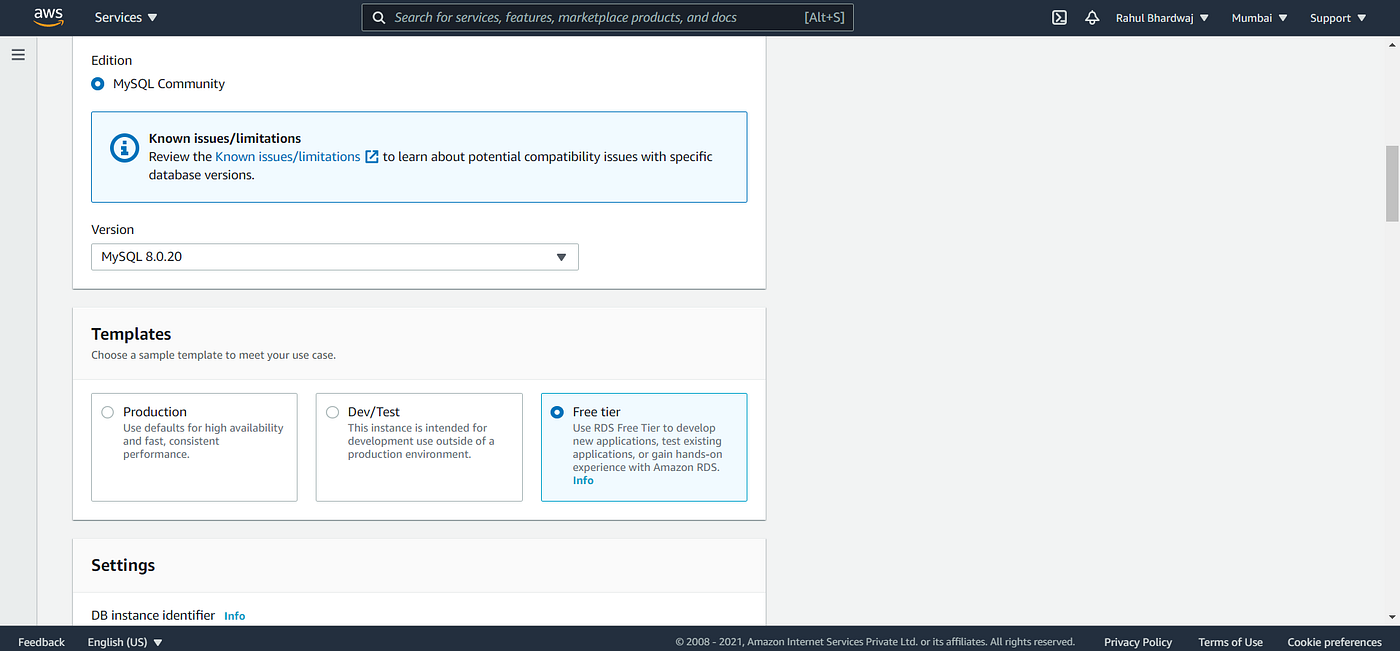Open the Terms of Use link
The height and width of the screenshot is (651, 1400).
(x=1230, y=642)
